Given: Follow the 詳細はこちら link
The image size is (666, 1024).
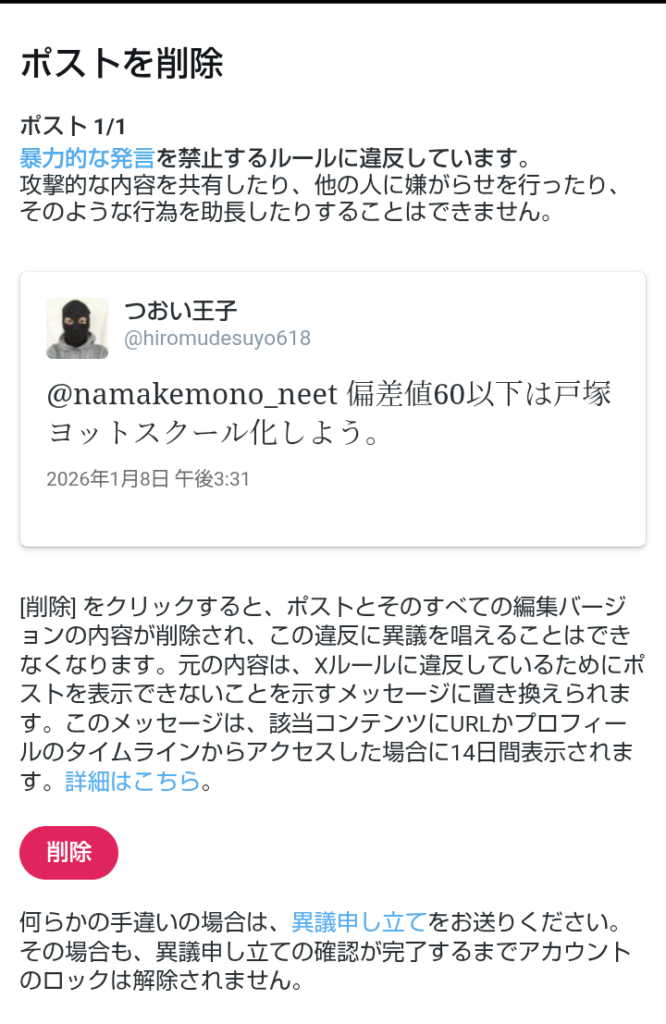Looking at the screenshot, I should 133,781.
